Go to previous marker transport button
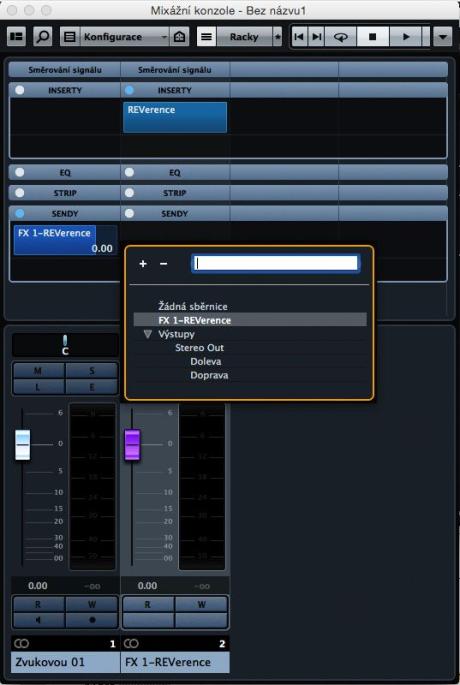 (x=299, y=37)
